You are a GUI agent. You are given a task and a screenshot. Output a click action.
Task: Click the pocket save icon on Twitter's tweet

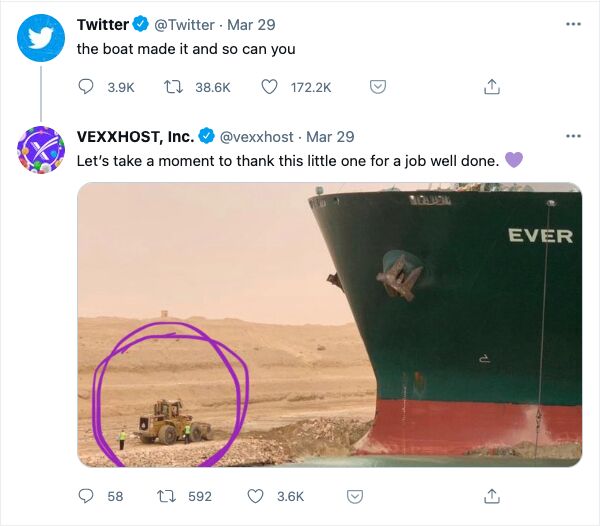378,87
